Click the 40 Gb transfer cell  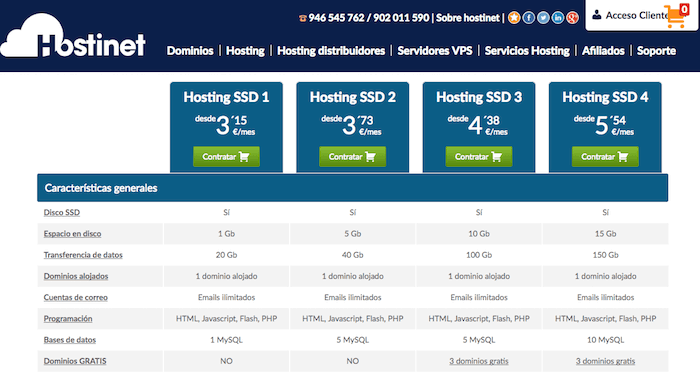click(x=353, y=255)
